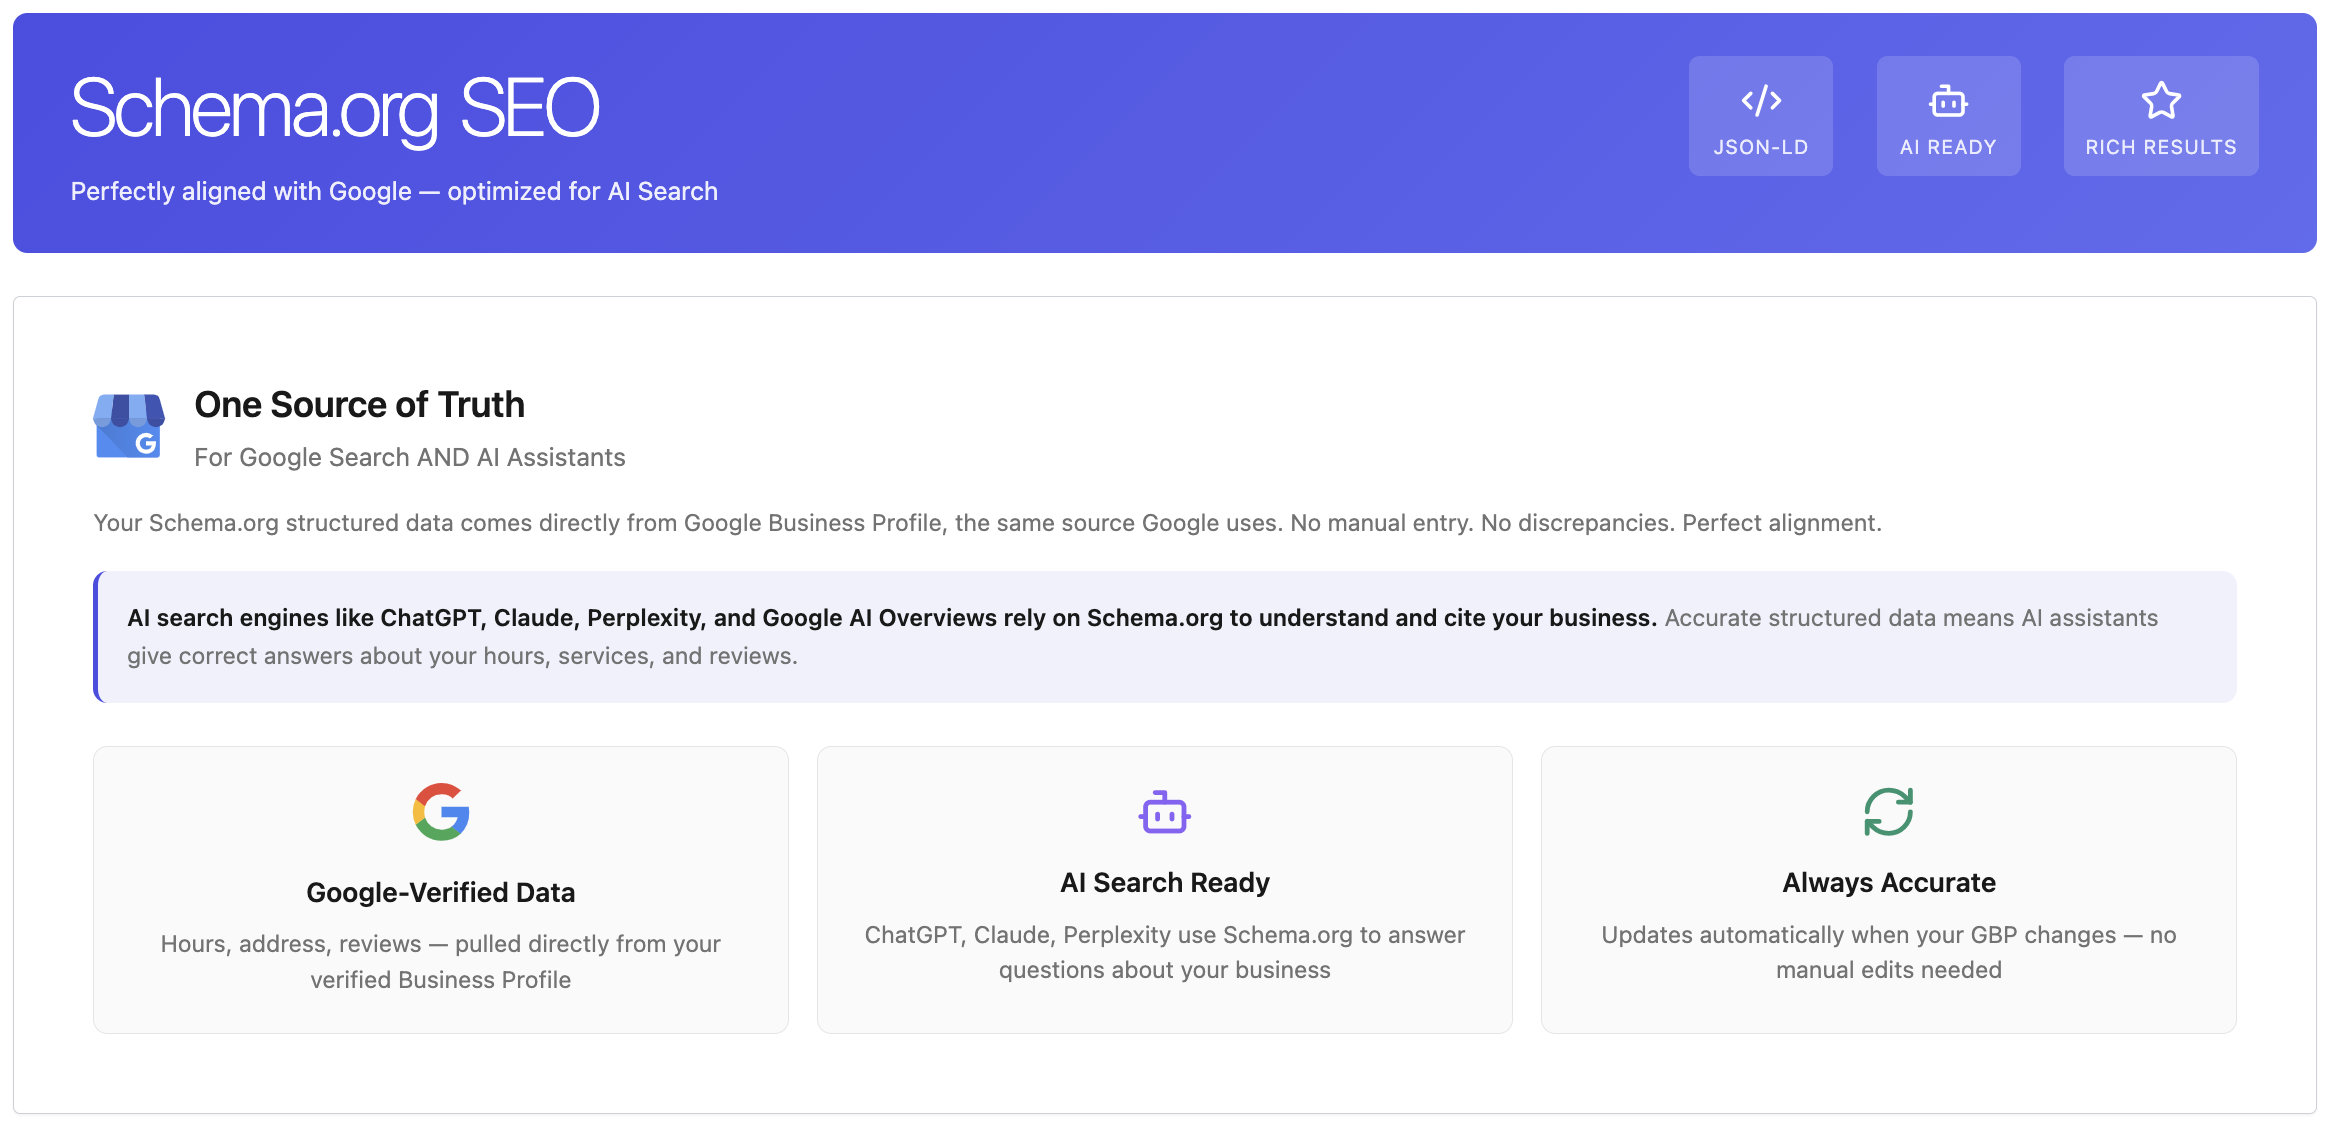Image resolution: width=2340 pixels, height=1132 pixels.
Task: Open the AI Search Ready card heading
Action: pyautogui.click(x=1164, y=882)
